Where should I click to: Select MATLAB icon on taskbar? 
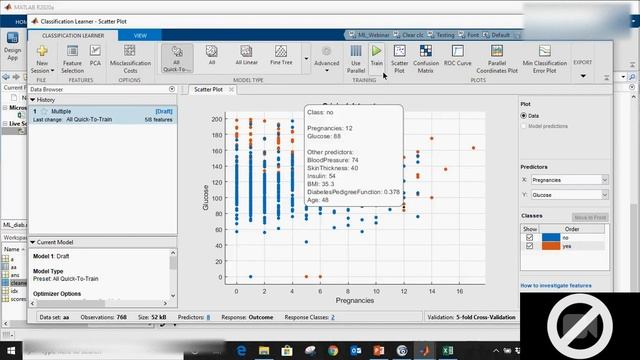coord(425,351)
